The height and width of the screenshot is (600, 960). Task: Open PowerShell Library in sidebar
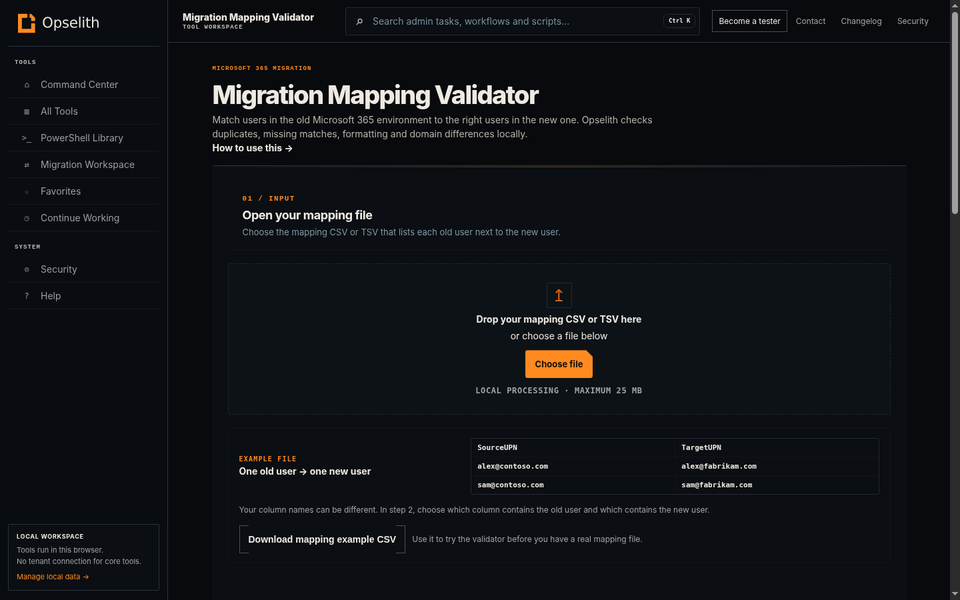(x=83, y=138)
